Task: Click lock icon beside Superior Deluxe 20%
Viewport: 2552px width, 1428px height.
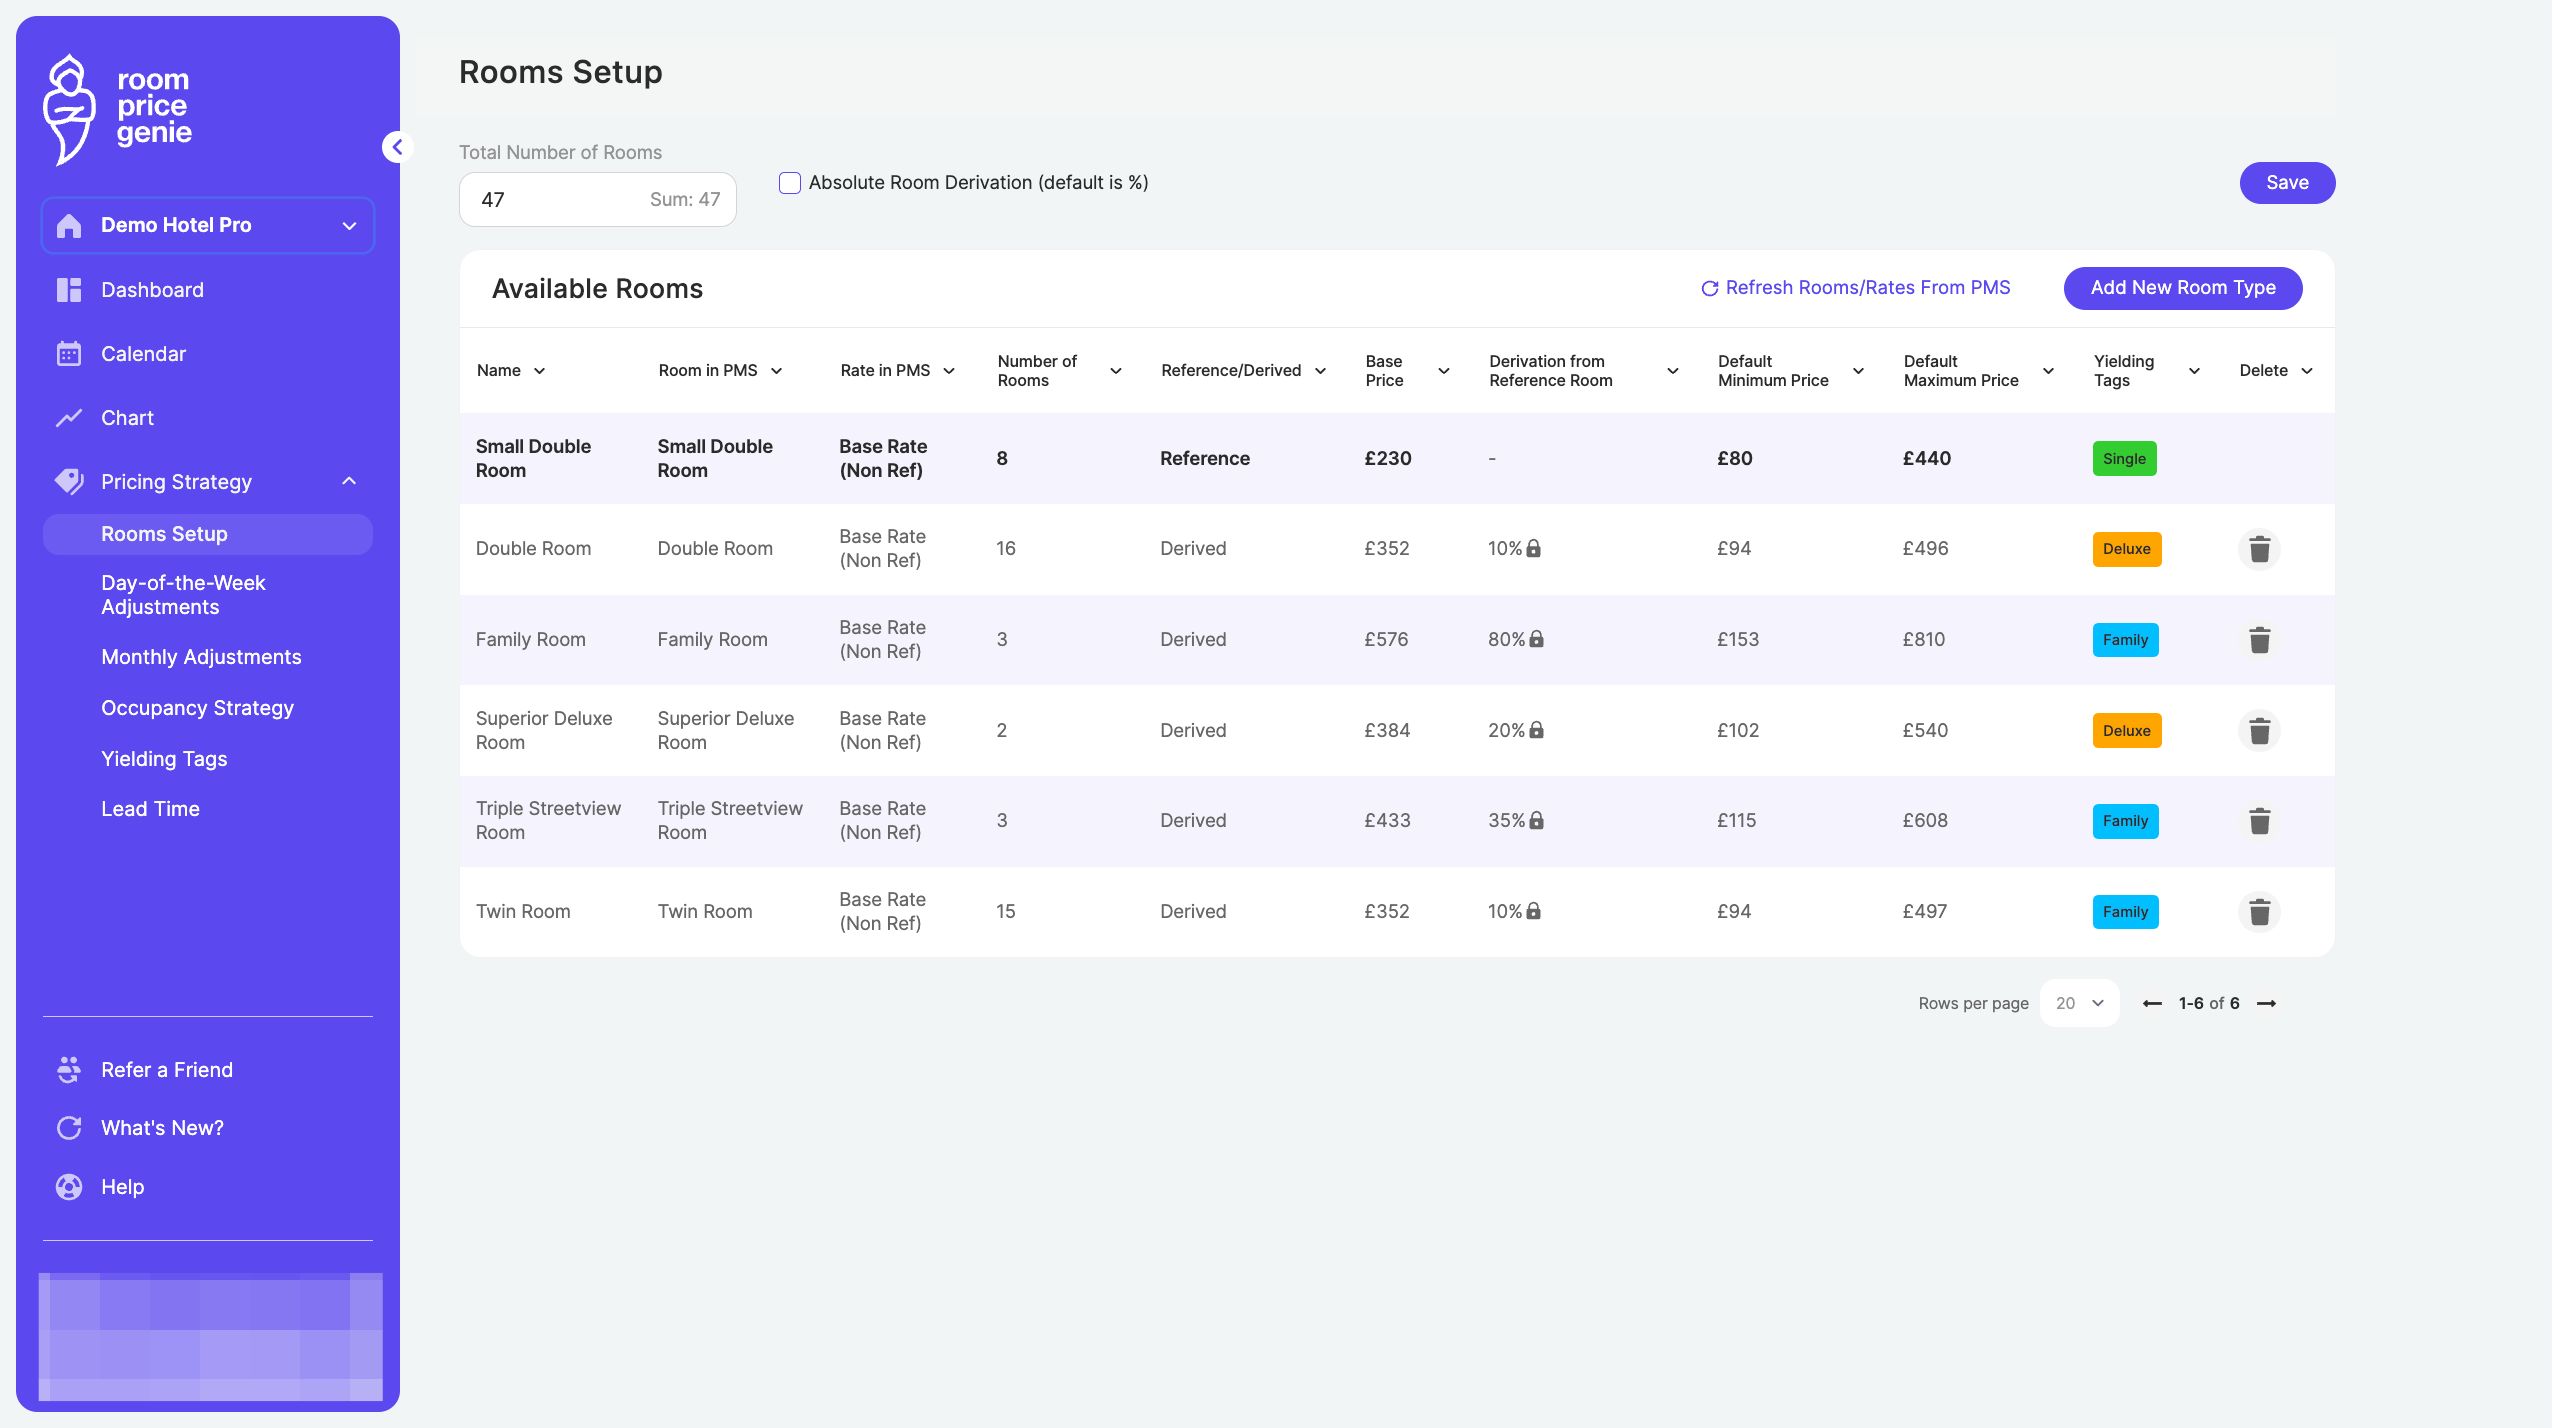Action: click(x=1537, y=730)
